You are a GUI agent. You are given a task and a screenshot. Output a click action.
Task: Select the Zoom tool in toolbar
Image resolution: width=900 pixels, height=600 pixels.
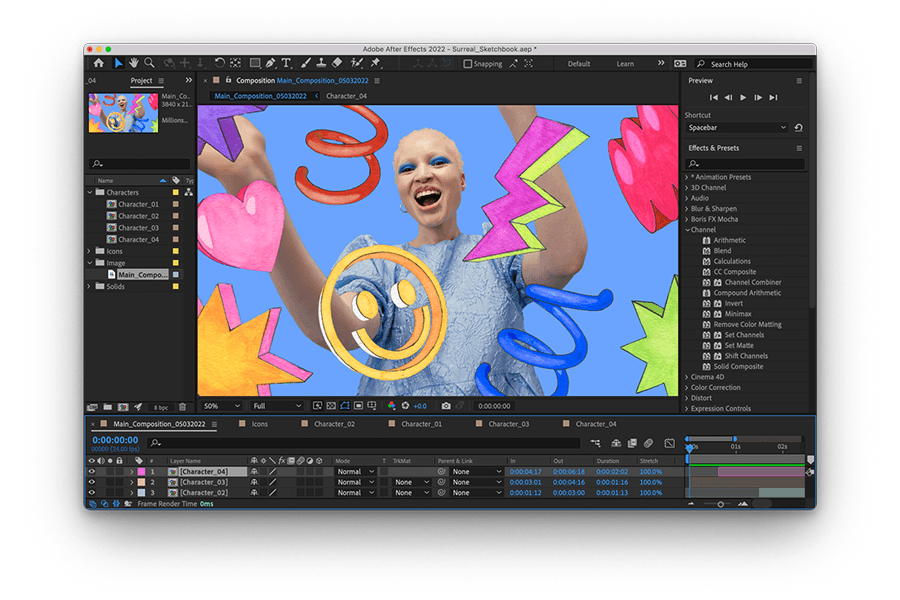149,63
